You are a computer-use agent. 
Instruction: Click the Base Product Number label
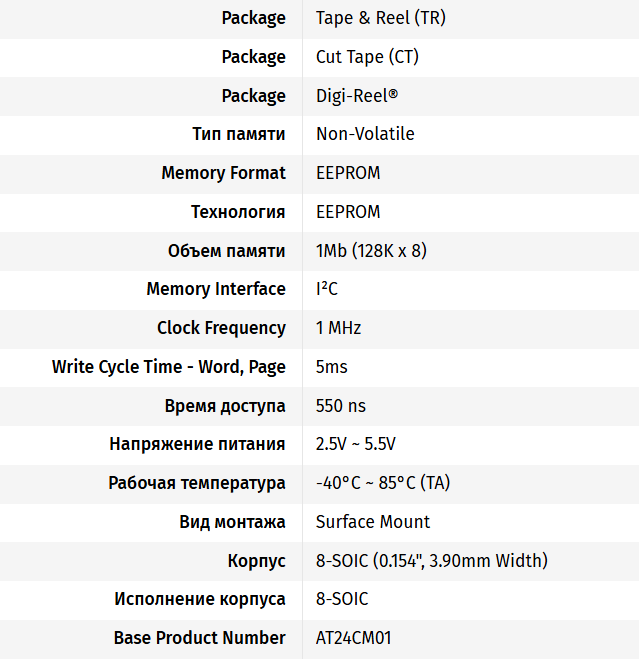point(199,638)
